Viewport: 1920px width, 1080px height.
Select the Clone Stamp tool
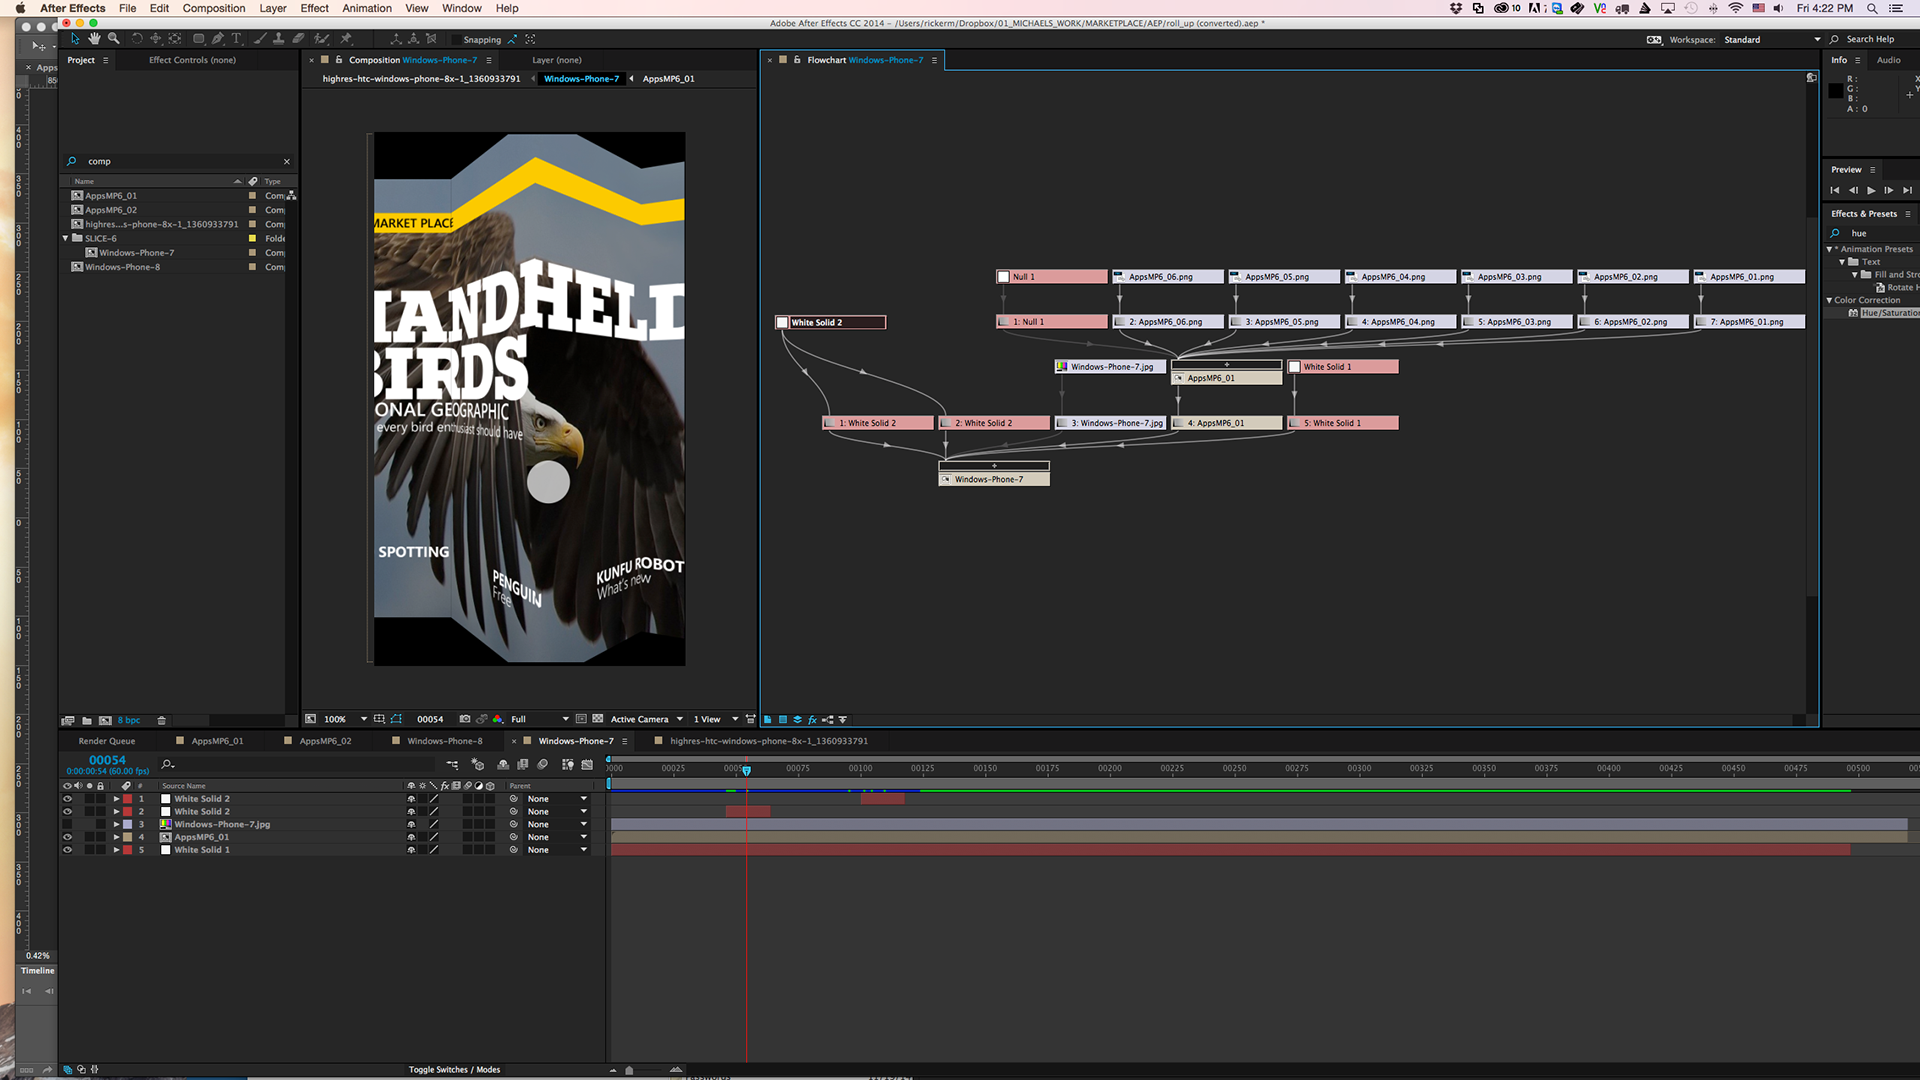click(x=279, y=39)
